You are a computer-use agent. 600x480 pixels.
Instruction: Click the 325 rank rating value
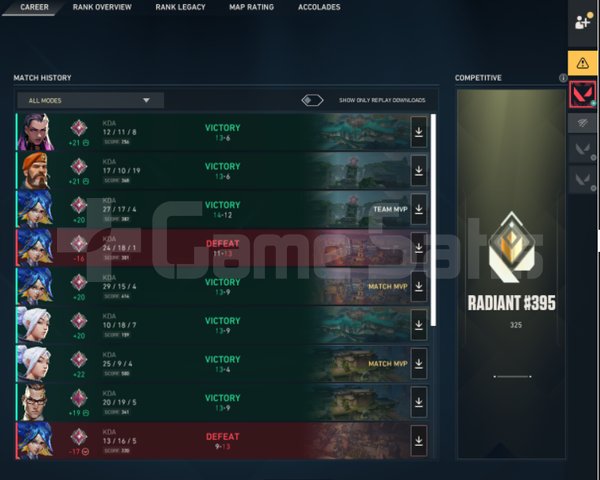click(x=515, y=325)
